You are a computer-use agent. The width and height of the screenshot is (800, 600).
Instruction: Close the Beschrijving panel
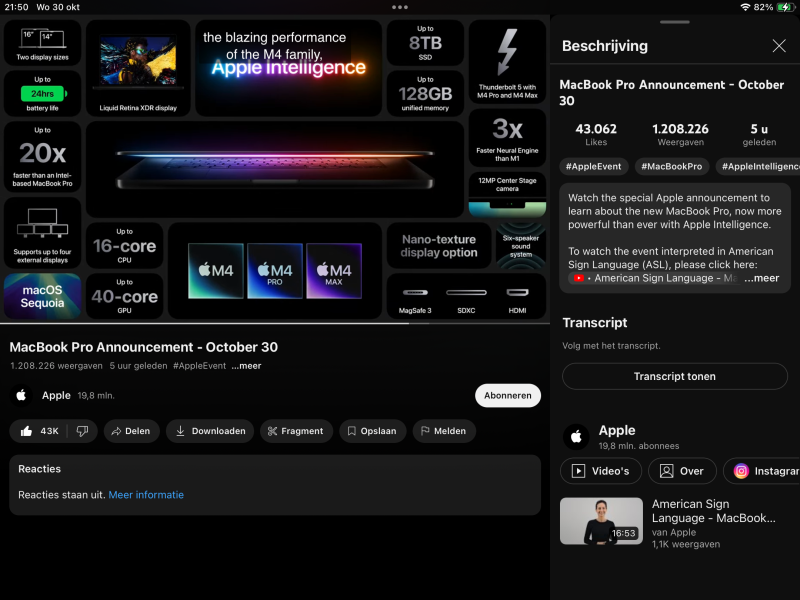coord(779,46)
